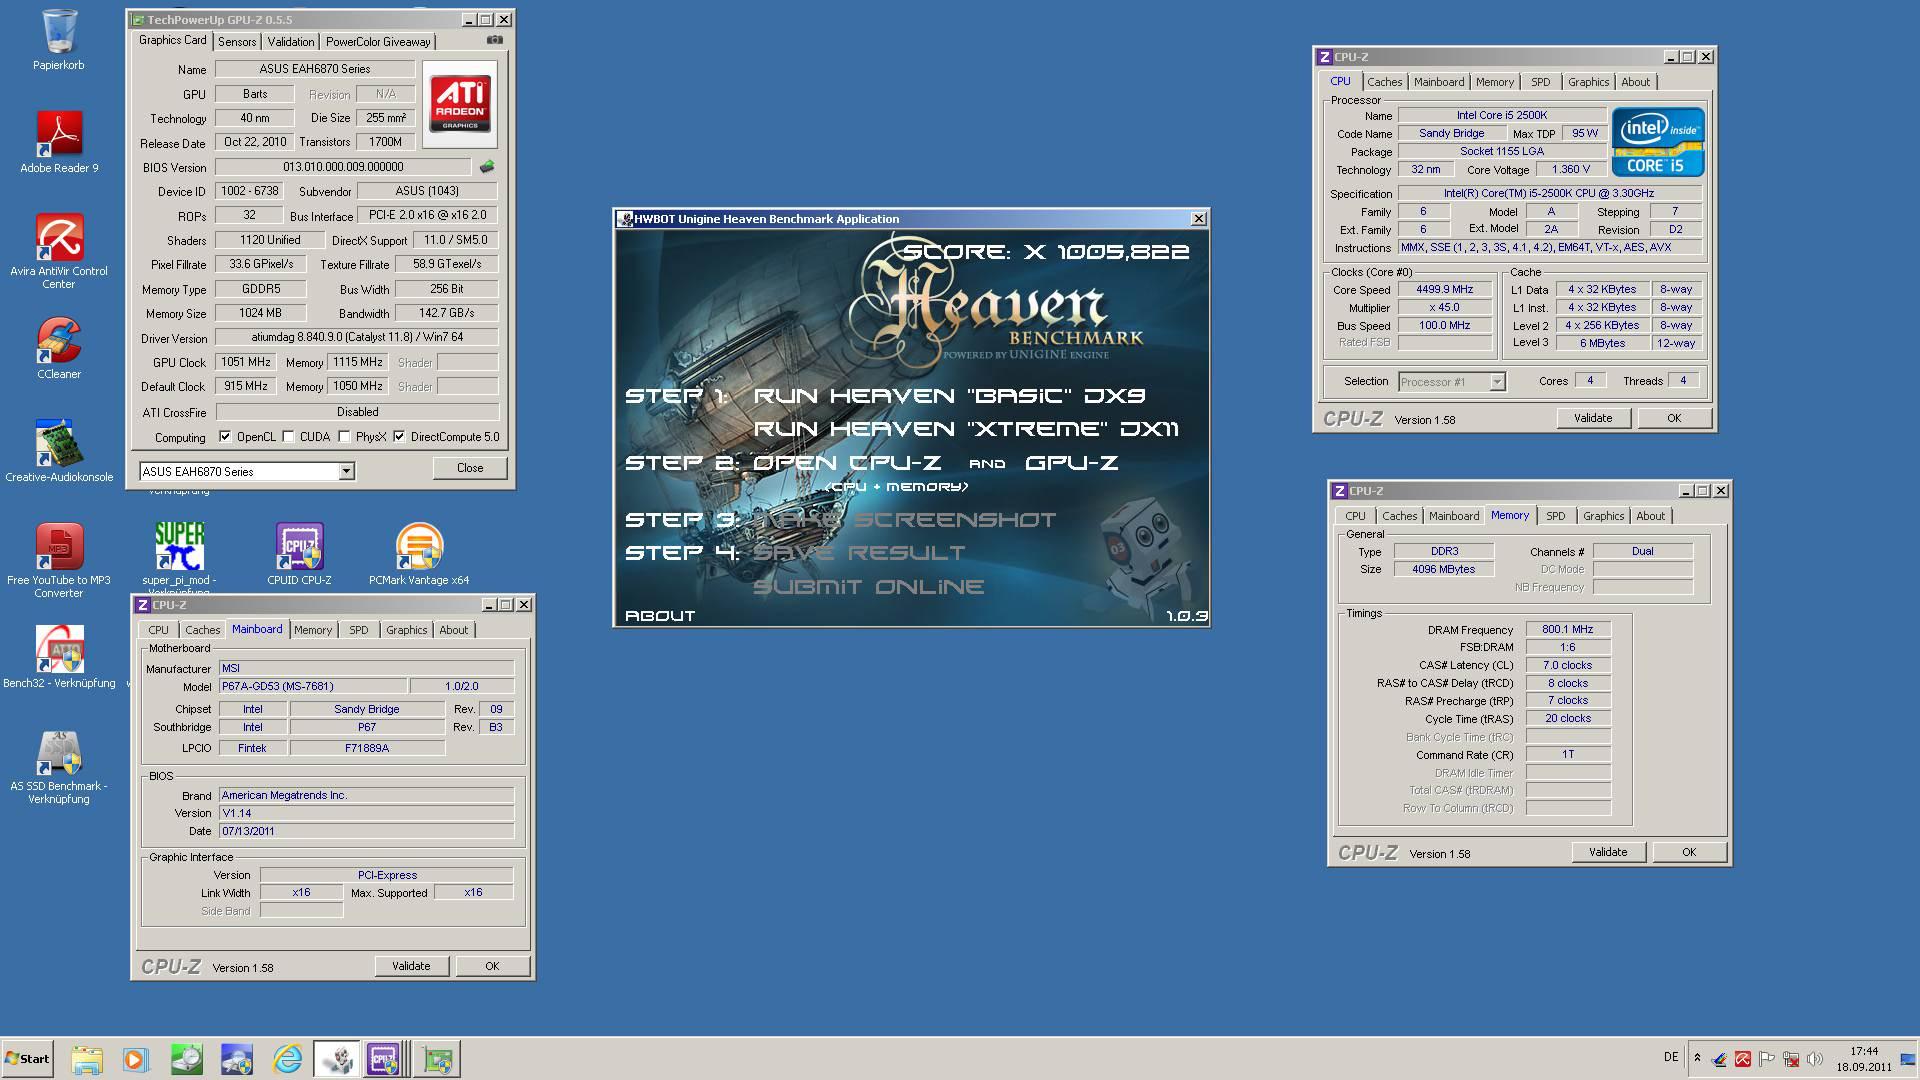Open SPD tab in CPU-Z Memory window
Screen dimensions: 1920x1080
(x=1555, y=516)
